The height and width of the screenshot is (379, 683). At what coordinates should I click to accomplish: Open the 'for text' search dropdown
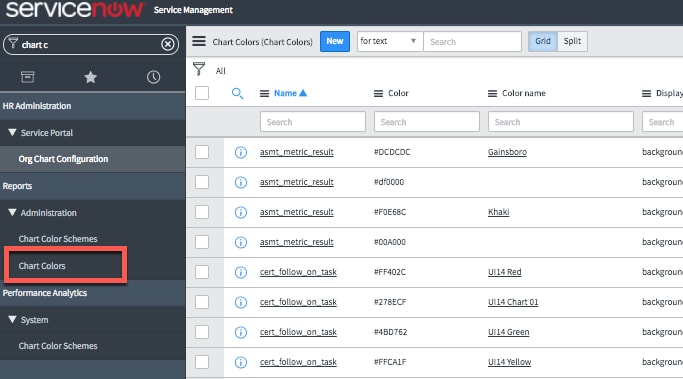tap(389, 41)
